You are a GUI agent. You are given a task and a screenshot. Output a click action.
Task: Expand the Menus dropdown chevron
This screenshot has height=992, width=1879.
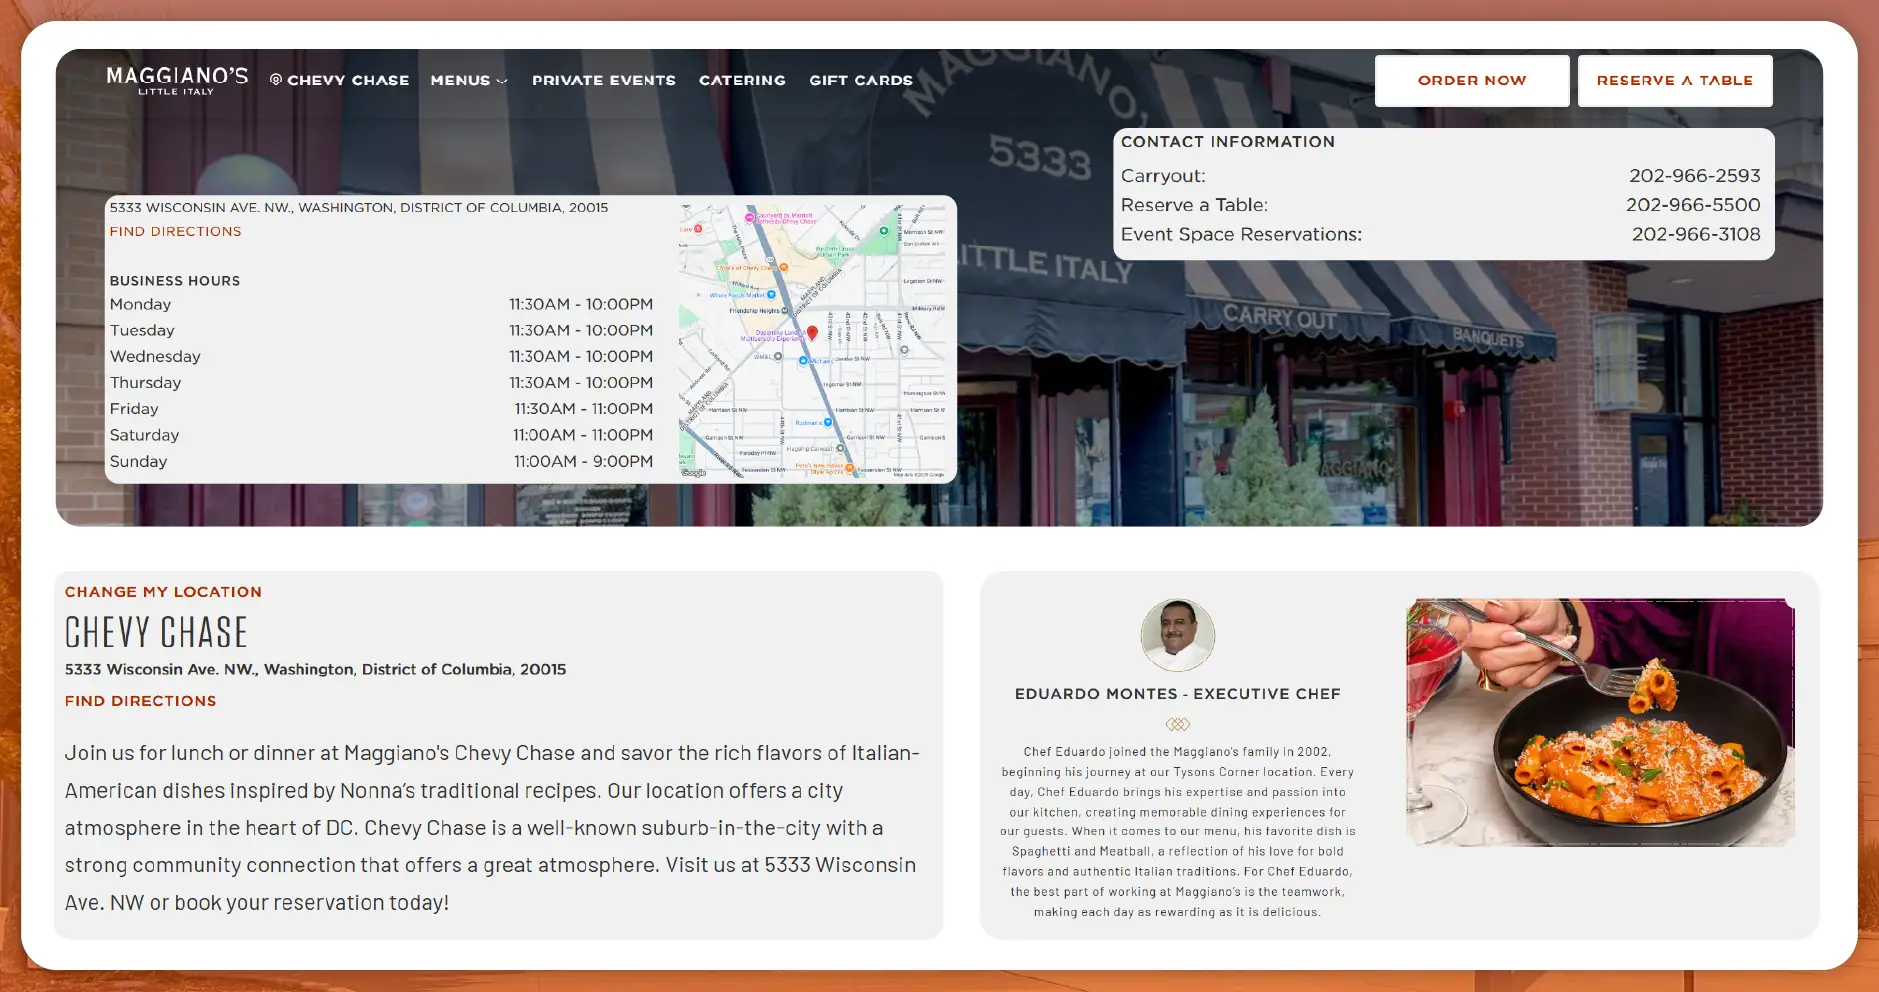(502, 81)
